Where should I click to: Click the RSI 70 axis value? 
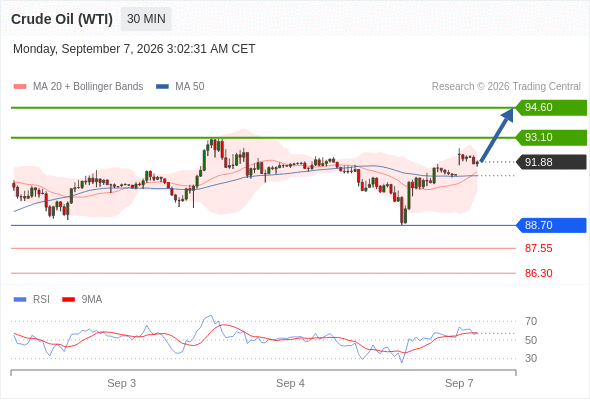coord(531,321)
